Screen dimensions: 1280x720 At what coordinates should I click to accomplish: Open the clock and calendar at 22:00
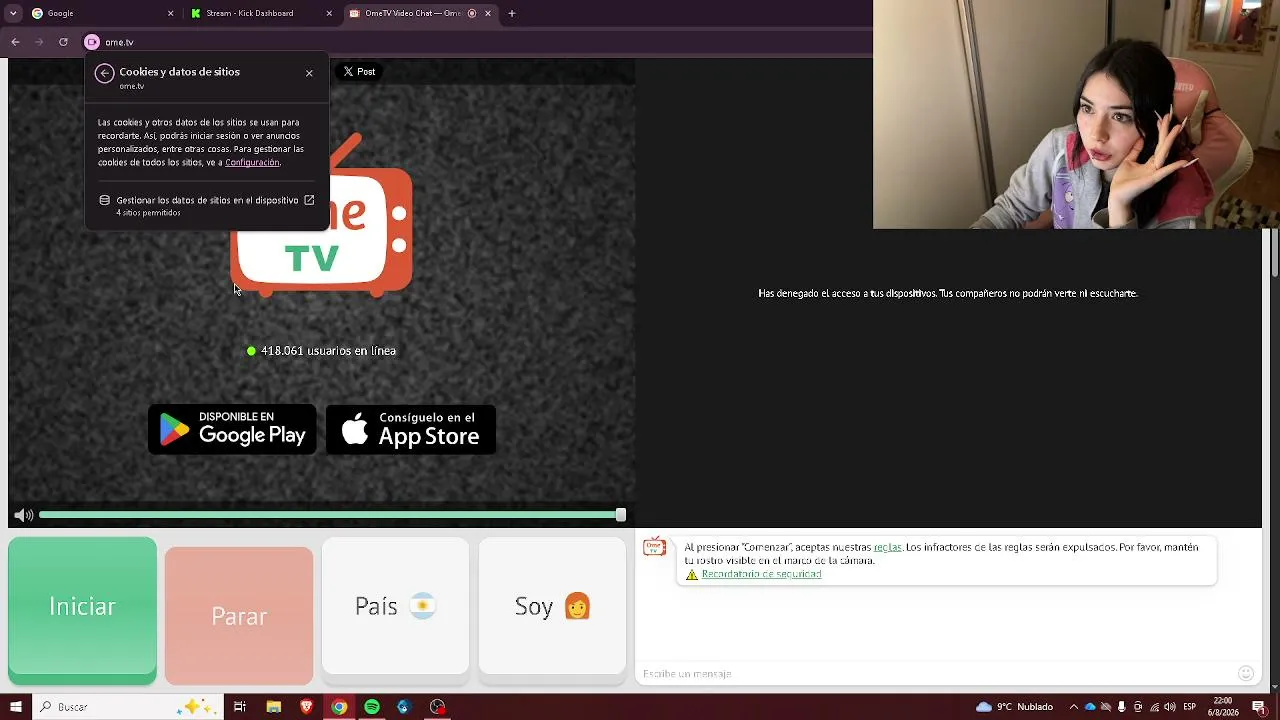(1223, 707)
